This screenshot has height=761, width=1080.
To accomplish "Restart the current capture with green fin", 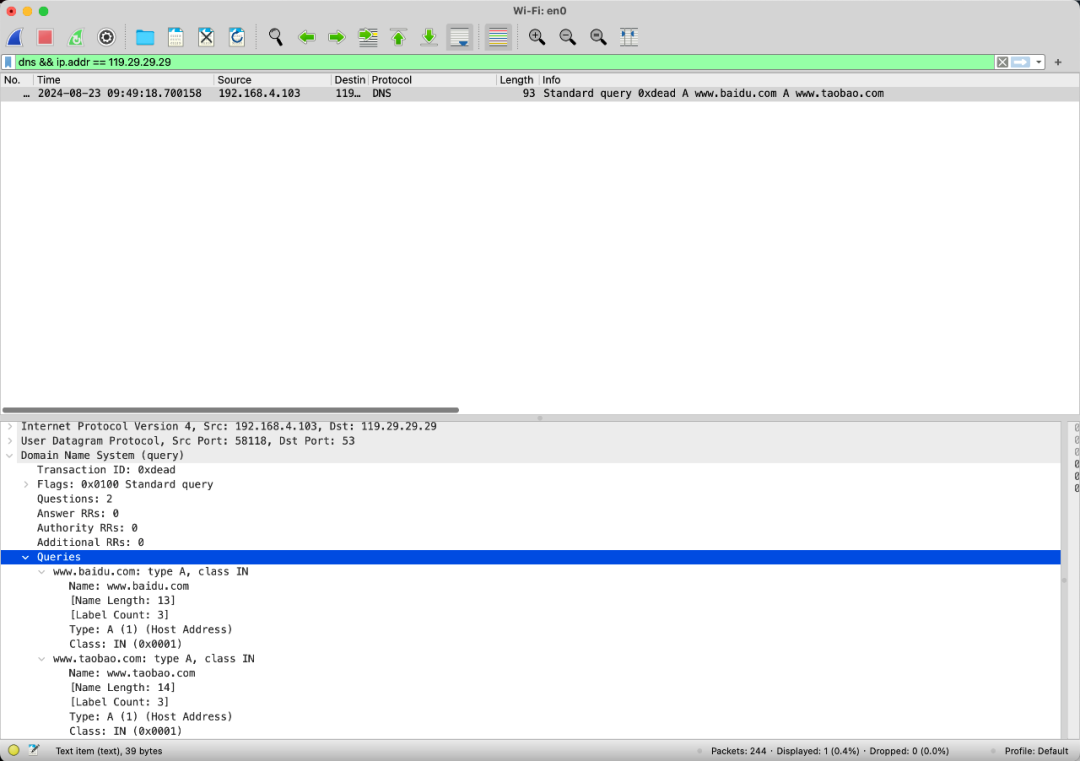I will pos(76,38).
